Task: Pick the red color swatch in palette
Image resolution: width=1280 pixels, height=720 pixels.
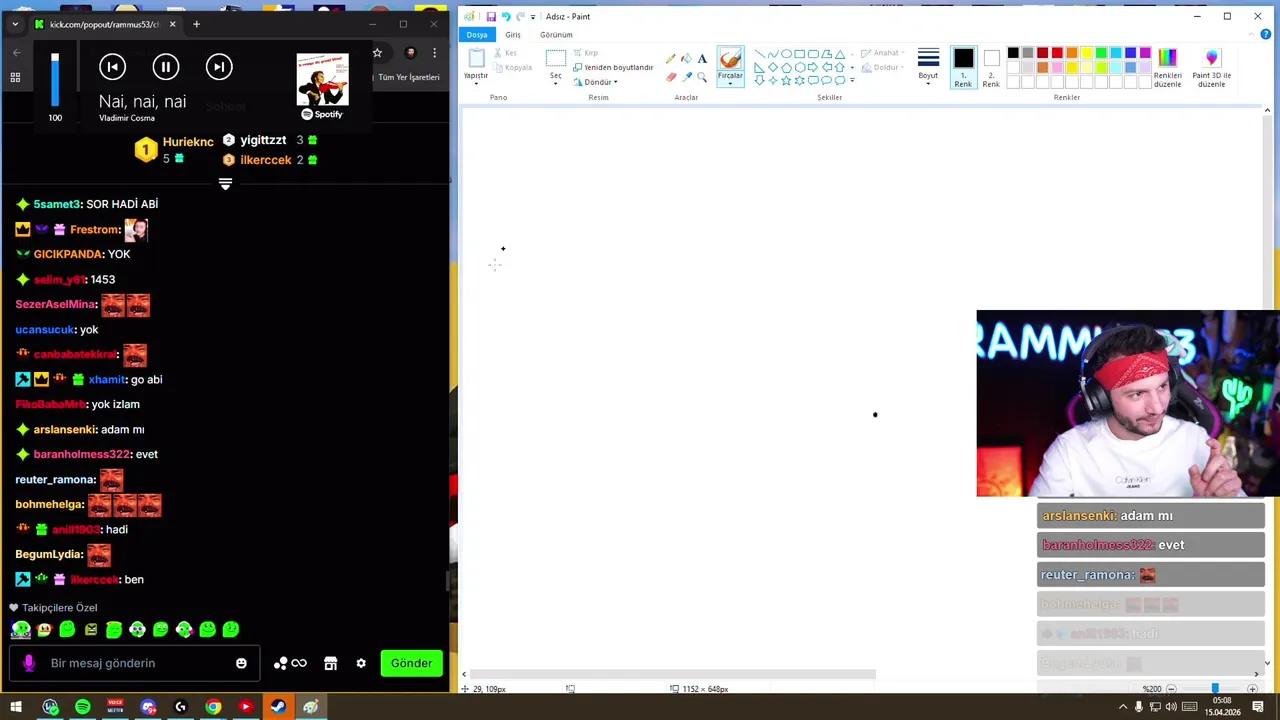Action: pyautogui.click(x=1057, y=53)
